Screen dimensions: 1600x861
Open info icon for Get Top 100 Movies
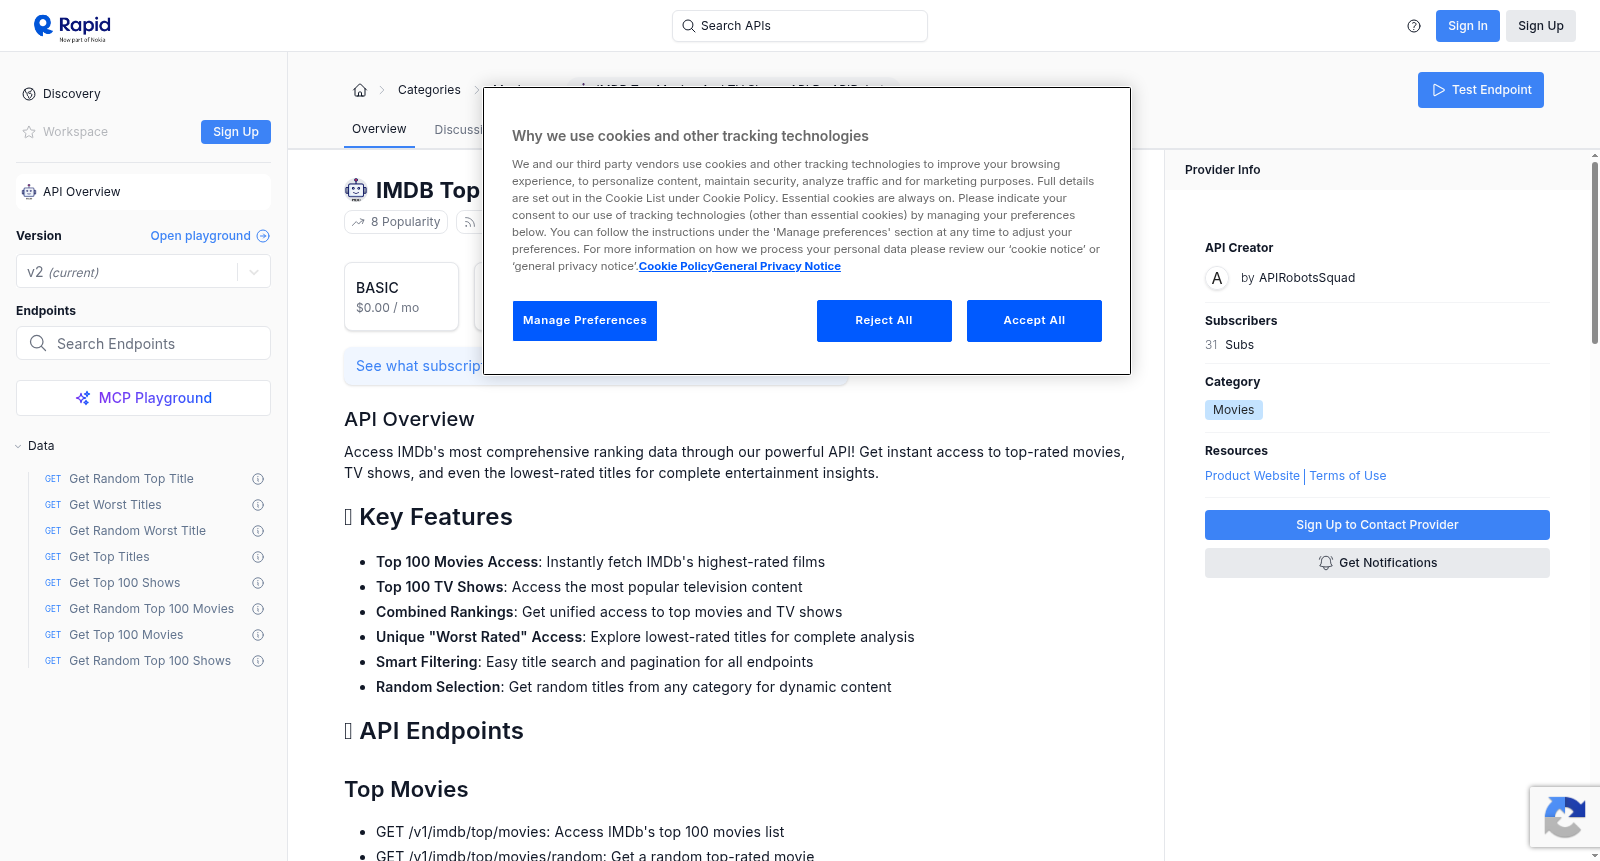[x=258, y=635]
